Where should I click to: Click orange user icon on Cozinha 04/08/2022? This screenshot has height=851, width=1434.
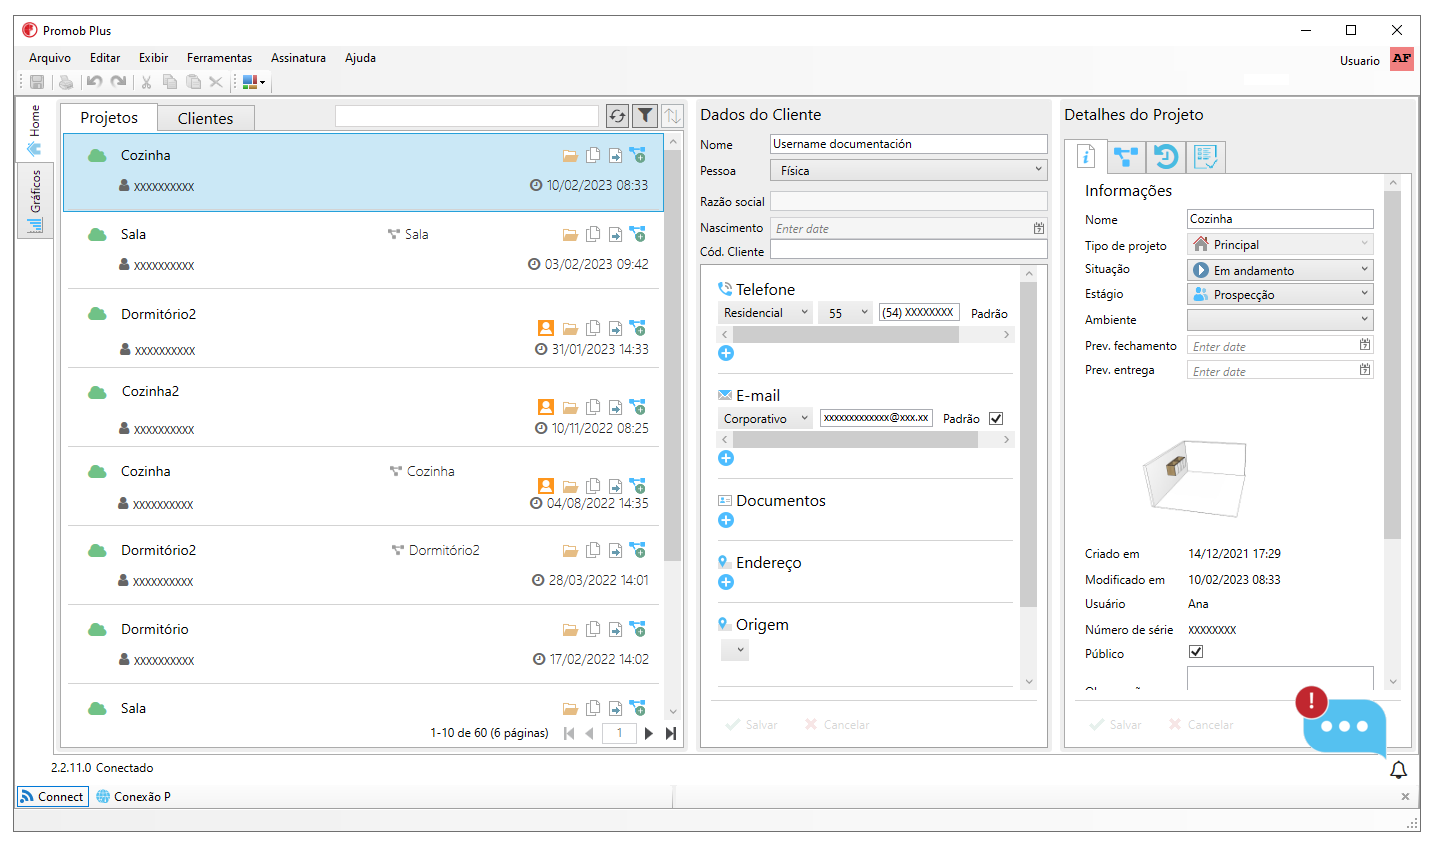[x=546, y=486]
